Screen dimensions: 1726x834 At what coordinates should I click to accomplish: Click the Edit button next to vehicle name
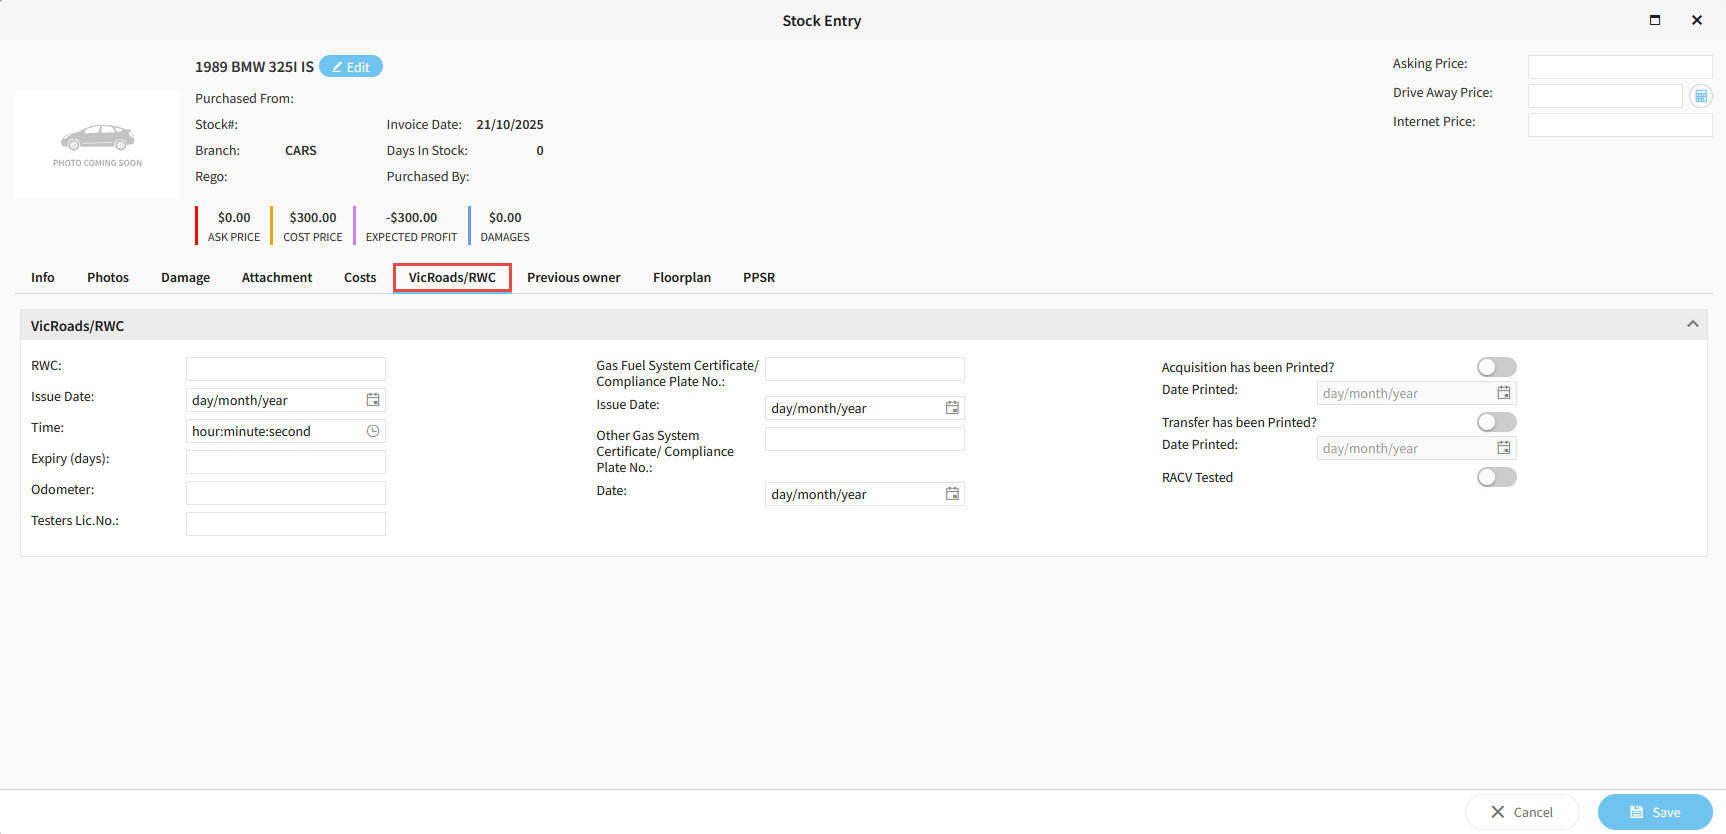(351, 67)
